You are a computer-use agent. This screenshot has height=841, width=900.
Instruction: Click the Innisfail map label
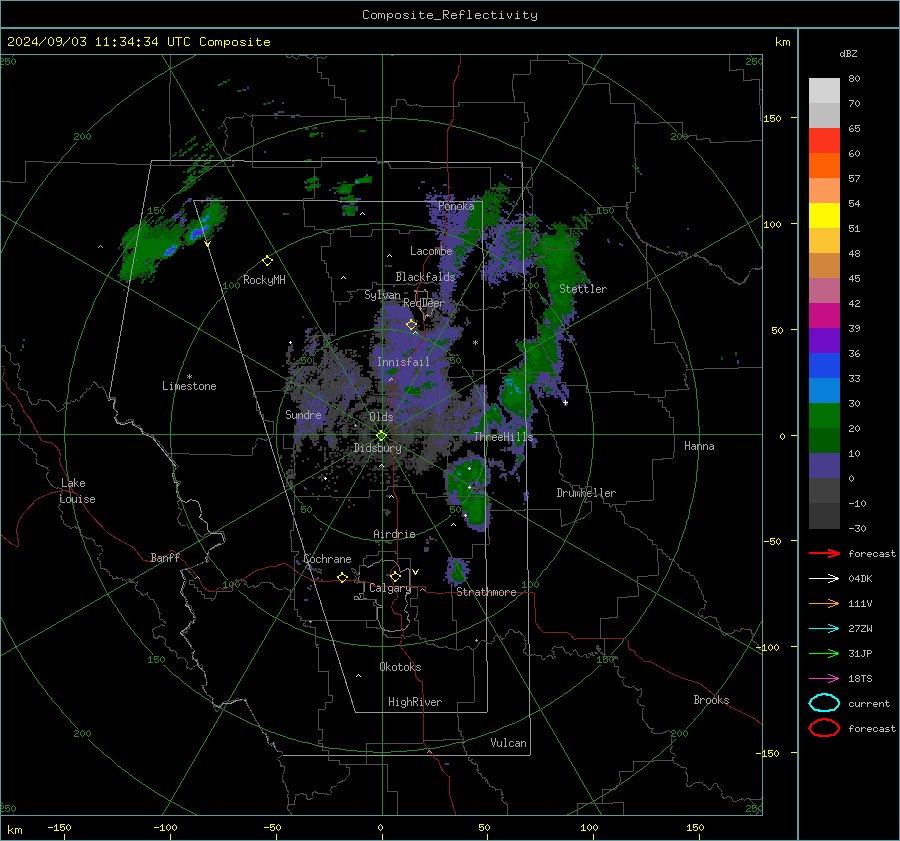403,362
